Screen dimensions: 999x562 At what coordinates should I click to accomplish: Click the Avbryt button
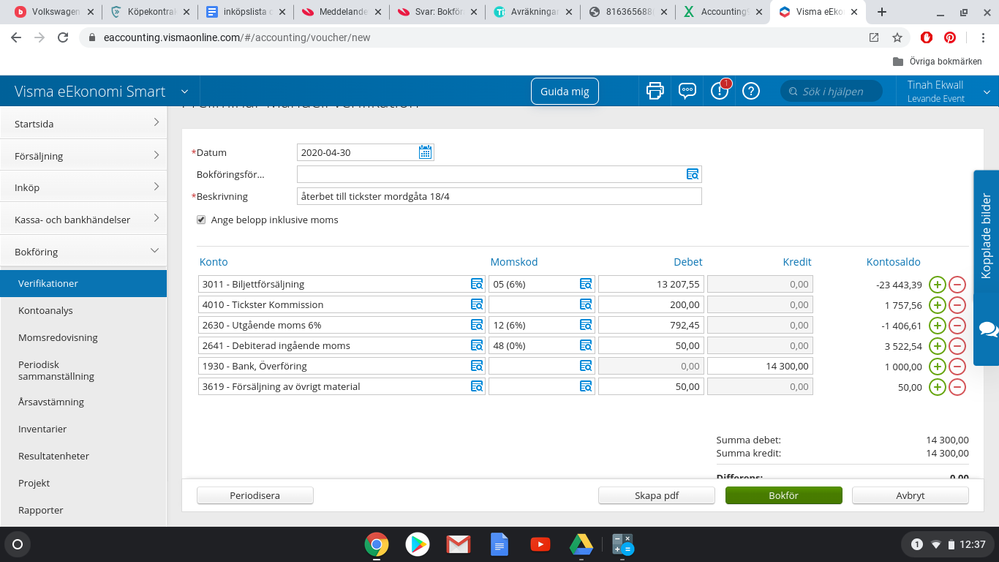910,495
